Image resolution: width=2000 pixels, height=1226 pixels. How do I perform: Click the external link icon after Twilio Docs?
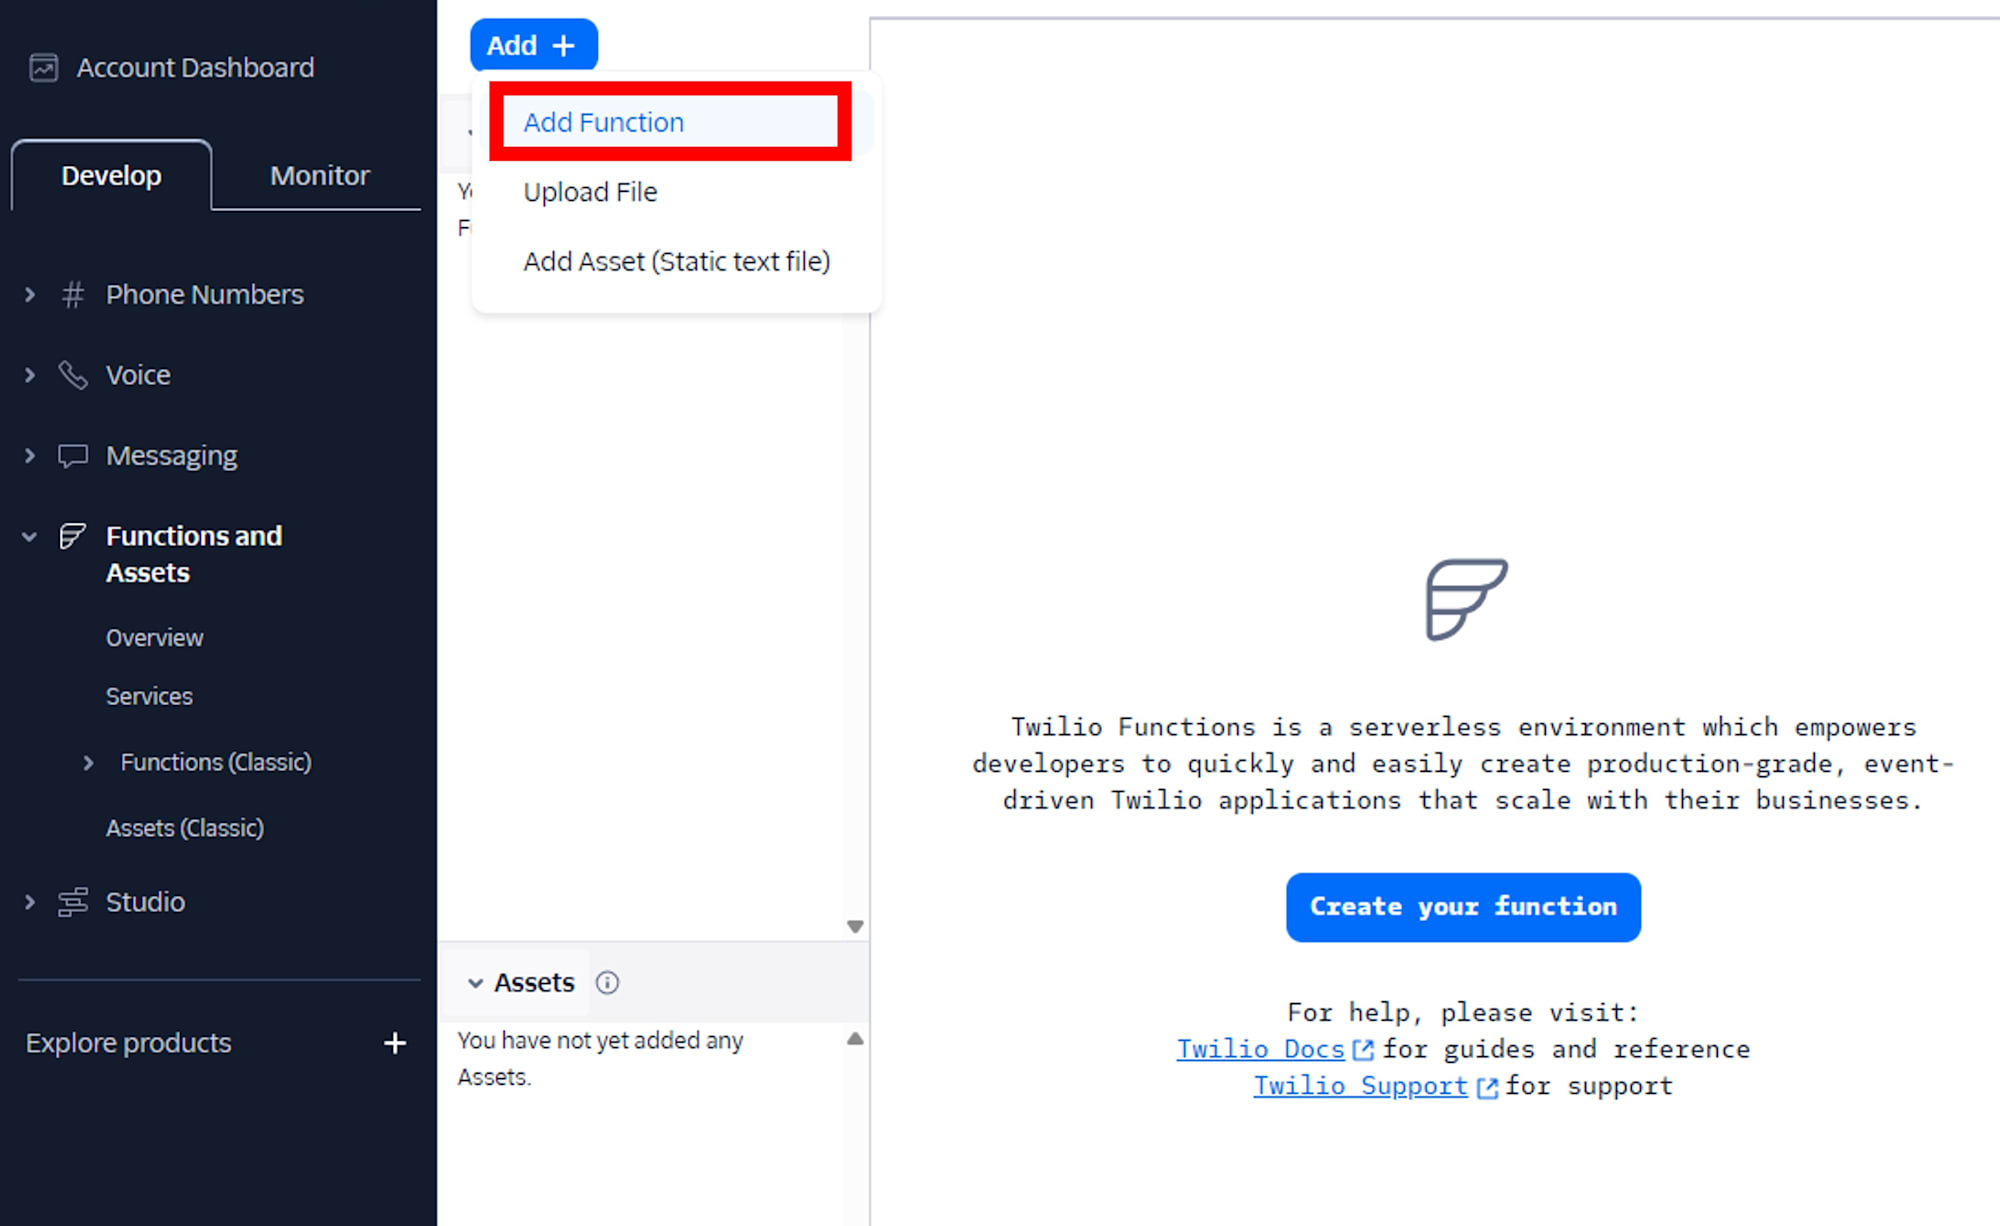pos(1363,1050)
